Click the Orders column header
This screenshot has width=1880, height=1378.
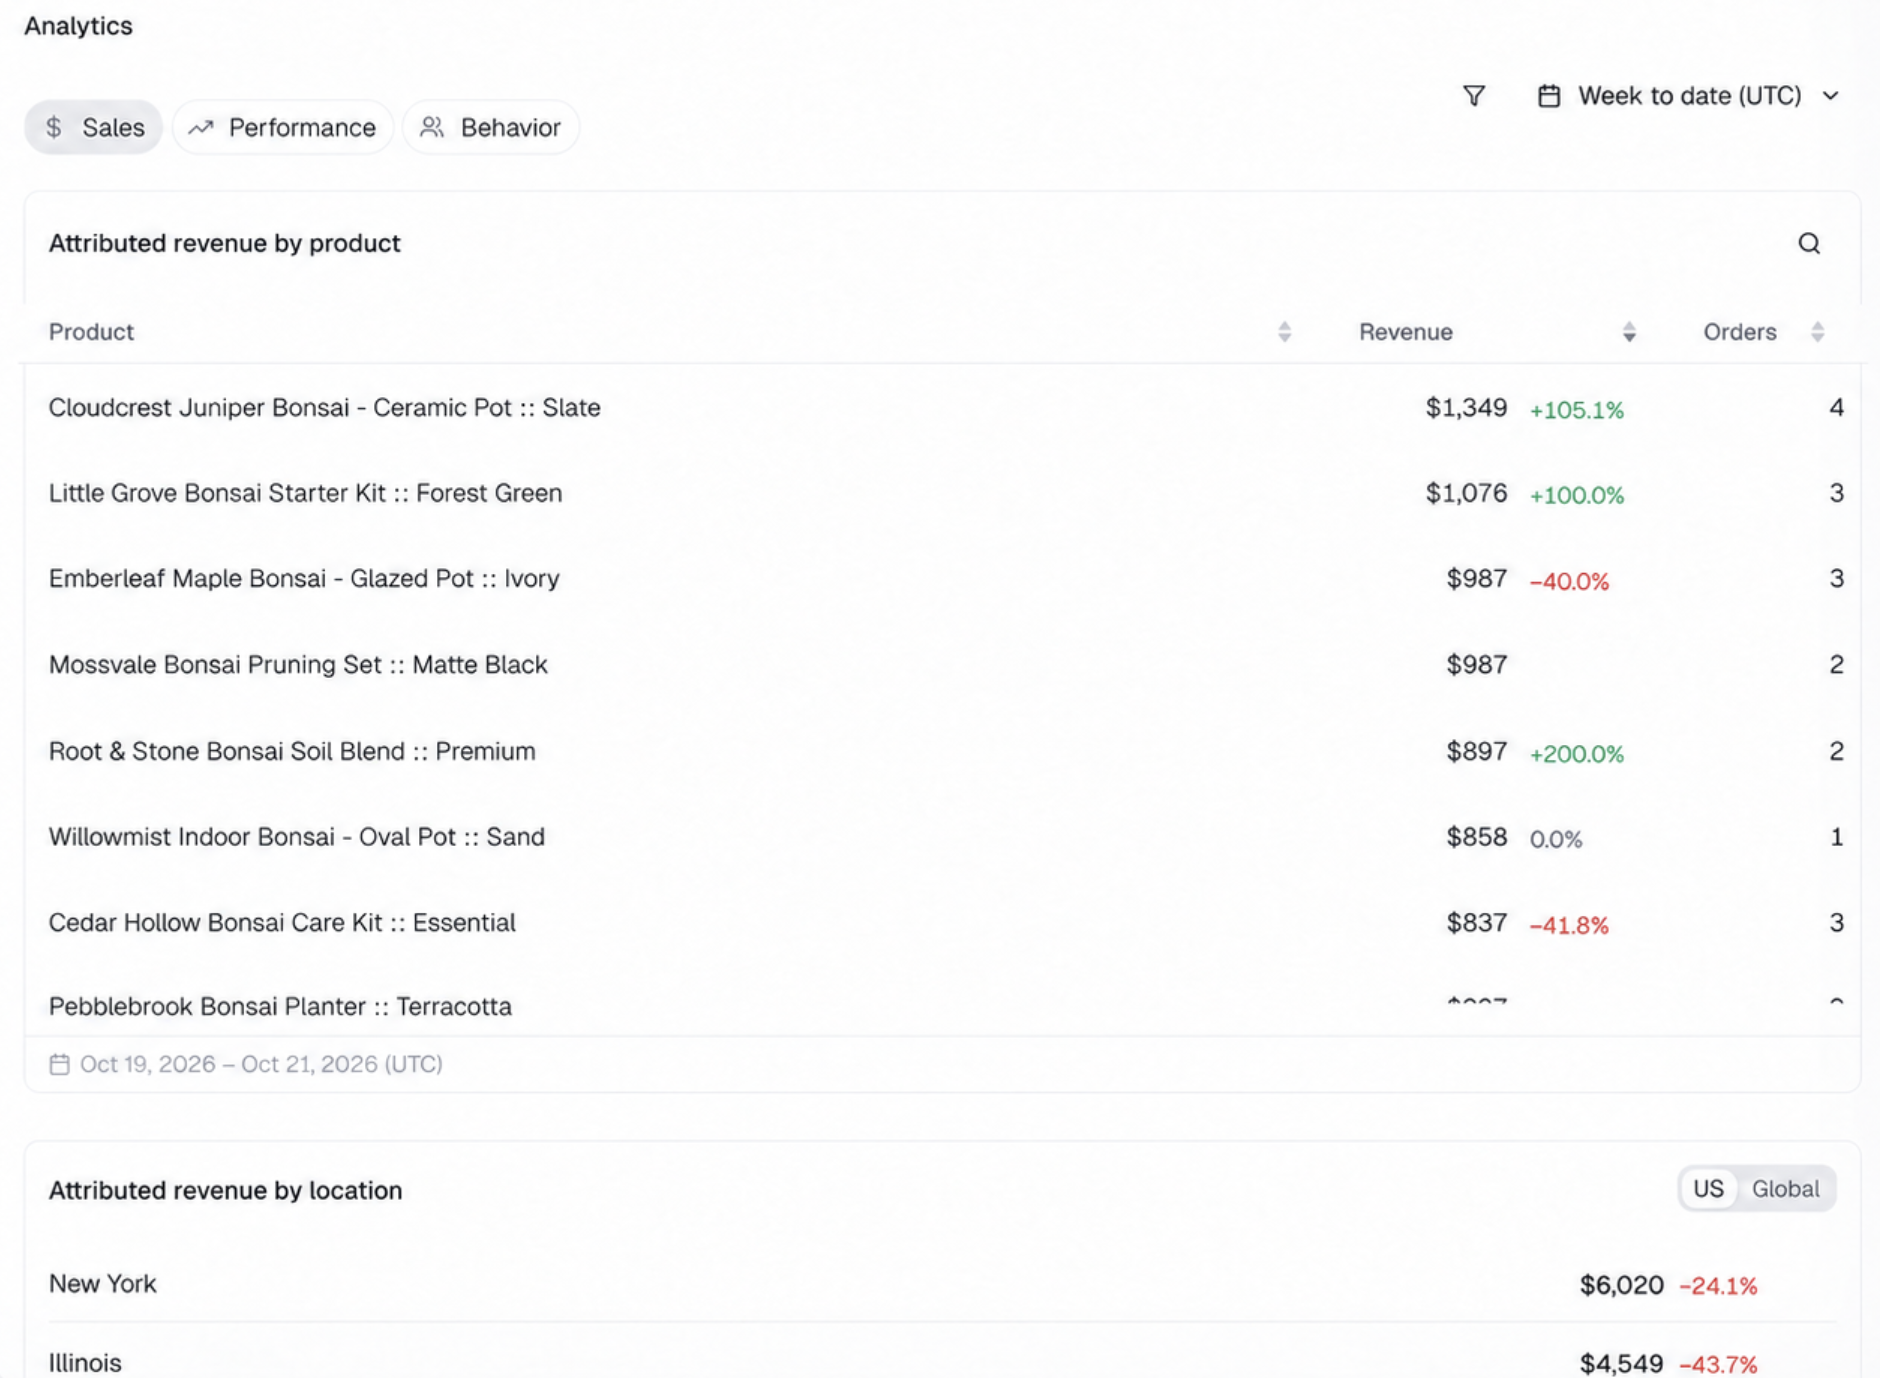(x=1740, y=332)
